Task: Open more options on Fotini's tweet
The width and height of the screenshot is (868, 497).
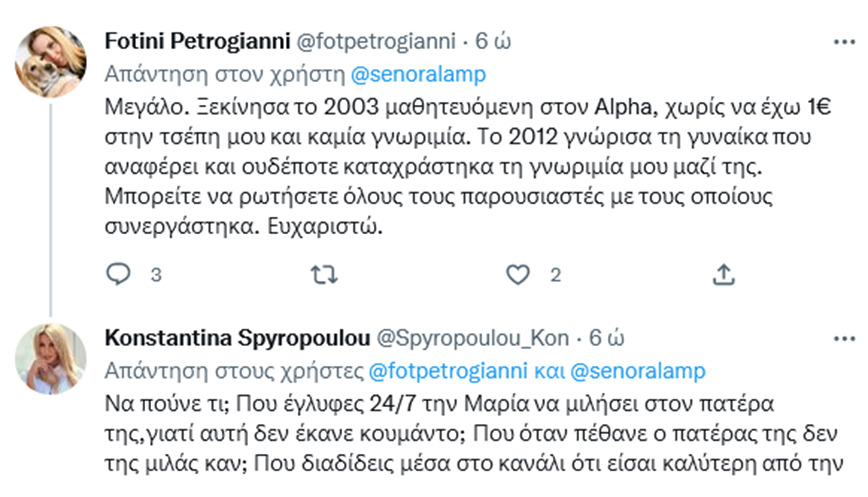Action: pos(842,43)
